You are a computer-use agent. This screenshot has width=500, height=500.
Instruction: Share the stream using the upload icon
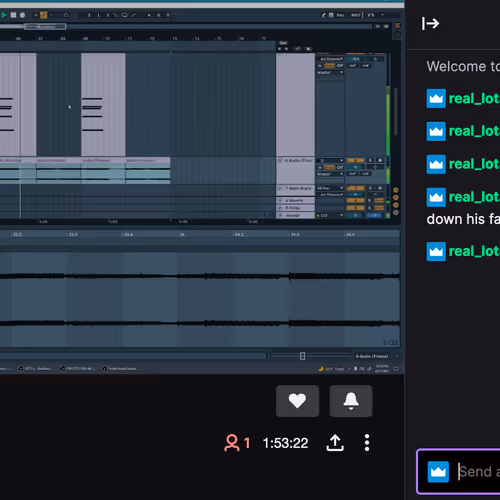pyautogui.click(x=335, y=443)
